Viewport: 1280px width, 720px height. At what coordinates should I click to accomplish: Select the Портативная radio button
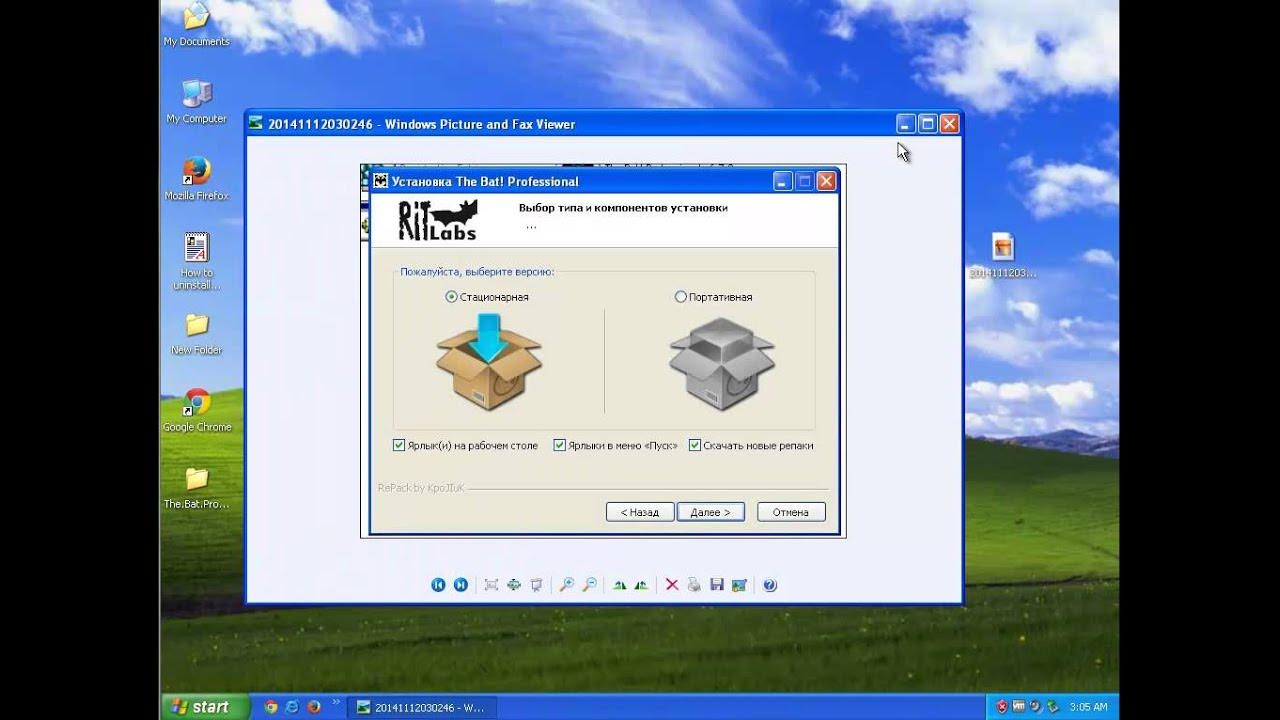tap(681, 297)
